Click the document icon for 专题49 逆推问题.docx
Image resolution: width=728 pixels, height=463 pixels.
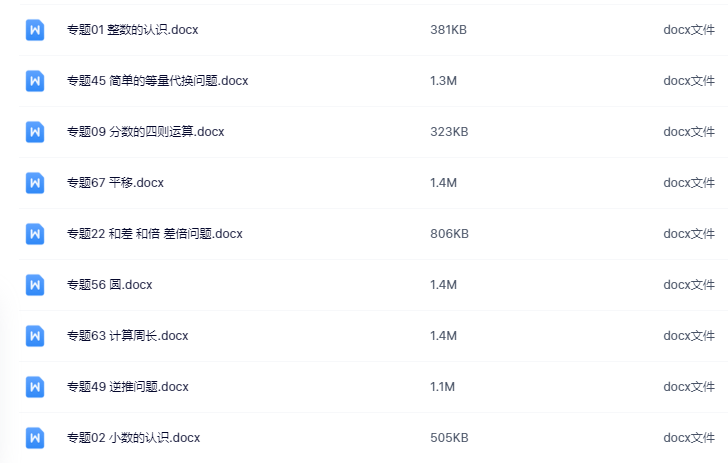pos(35,387)
